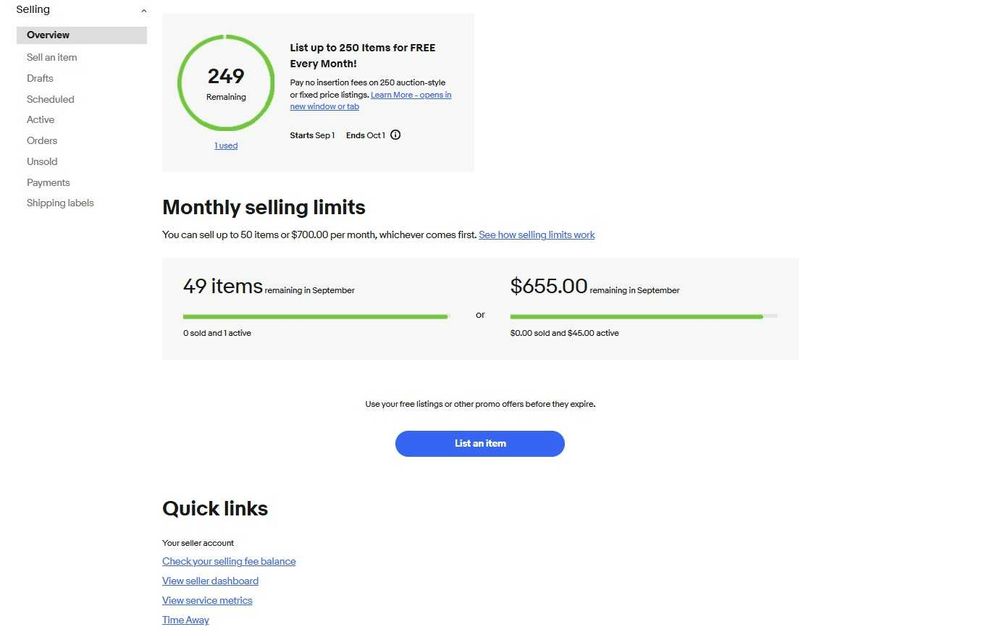Go to Shipping labels in sidebar

(60, 203)
